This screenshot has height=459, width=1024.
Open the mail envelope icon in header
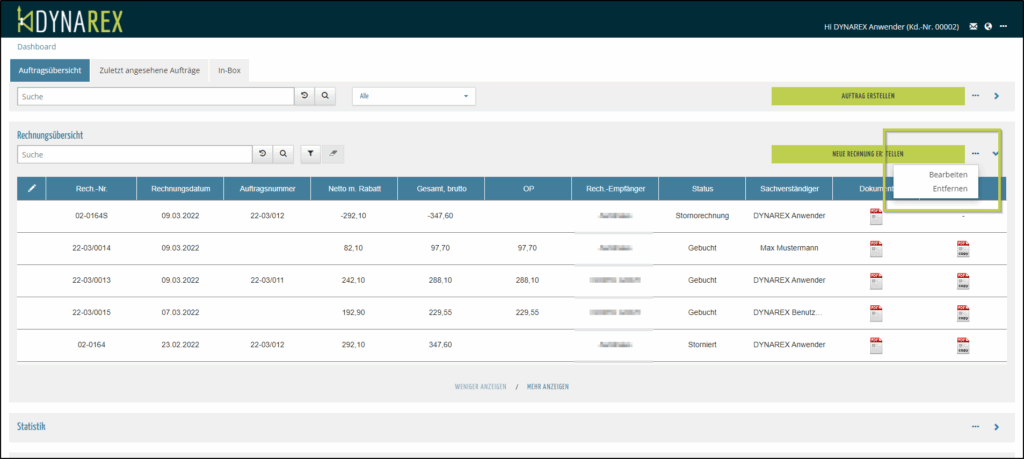click(x=973, y=26)
